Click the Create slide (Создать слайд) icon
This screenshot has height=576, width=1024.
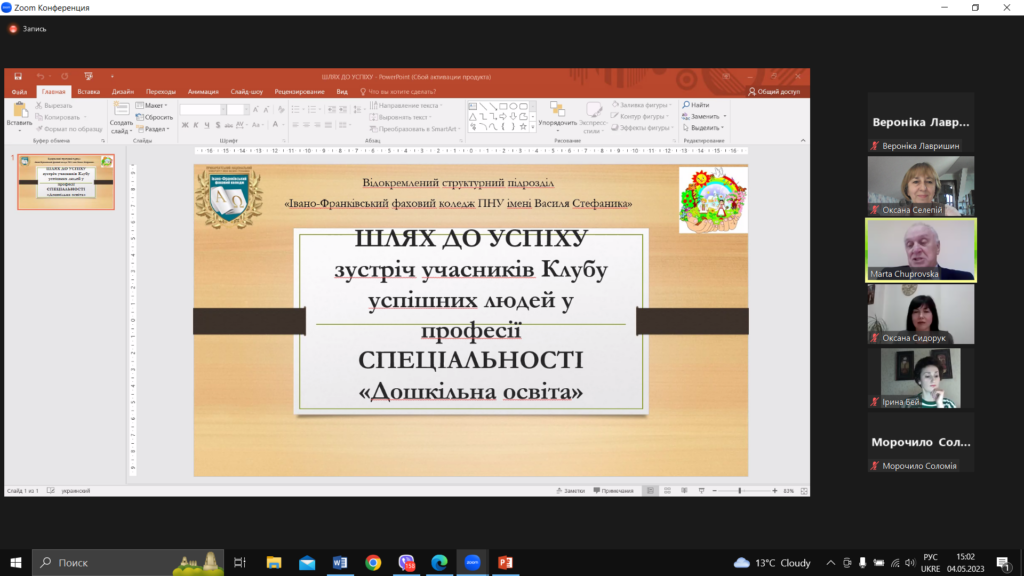point(121,111)
